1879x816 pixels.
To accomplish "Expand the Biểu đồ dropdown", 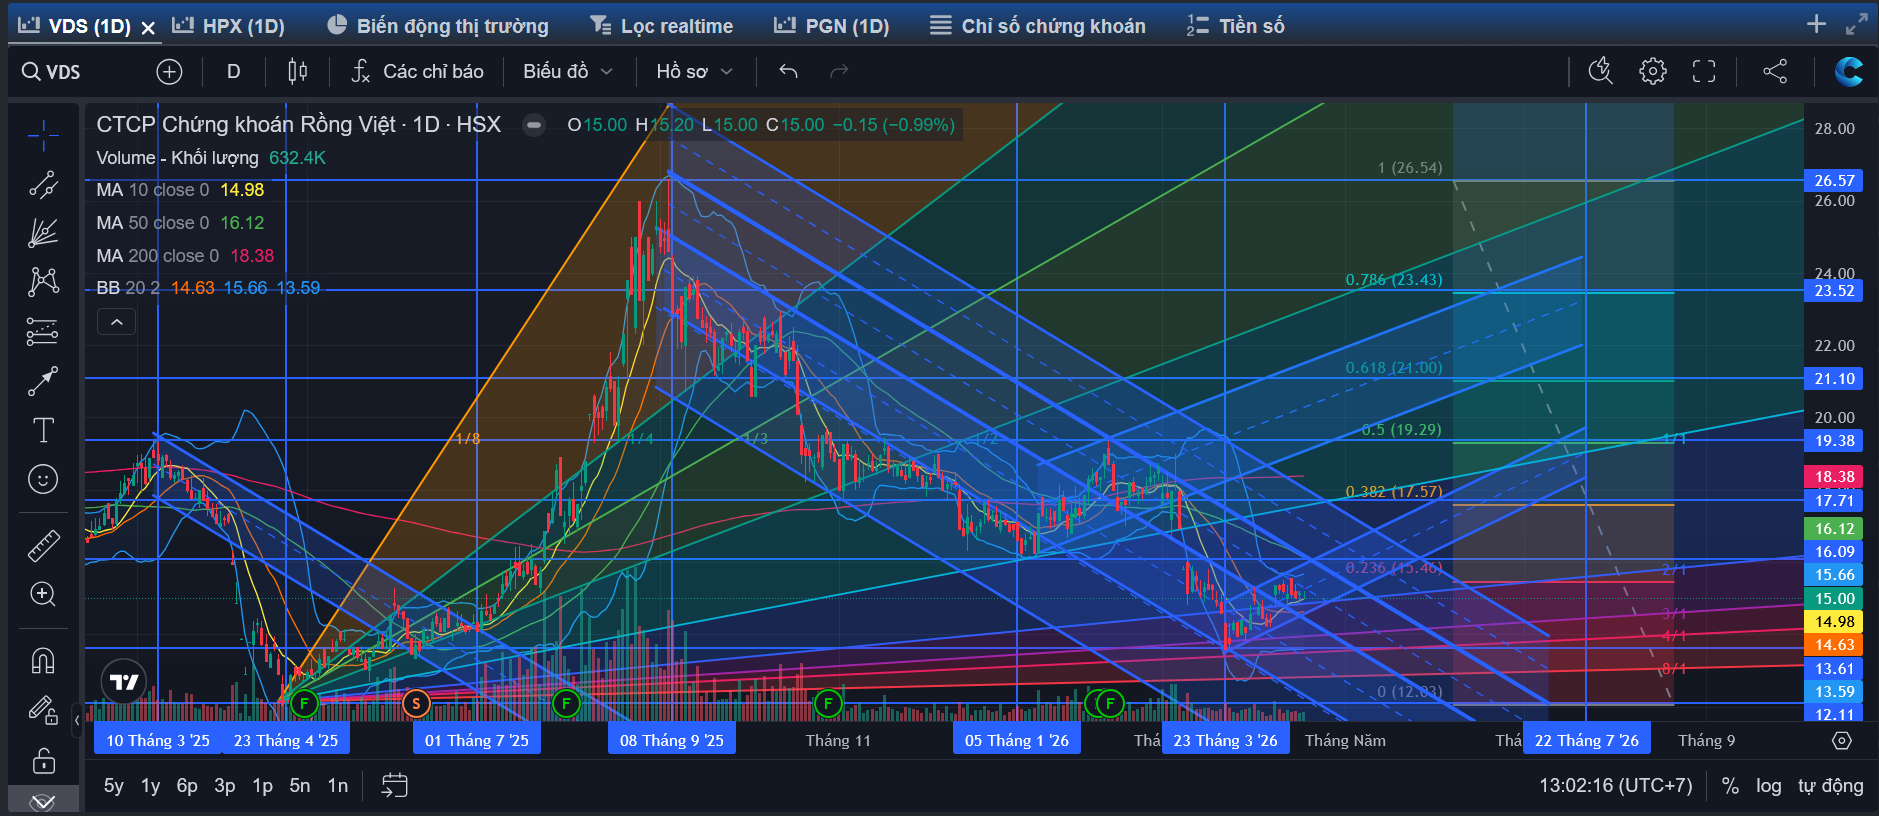I will [567, 71].
